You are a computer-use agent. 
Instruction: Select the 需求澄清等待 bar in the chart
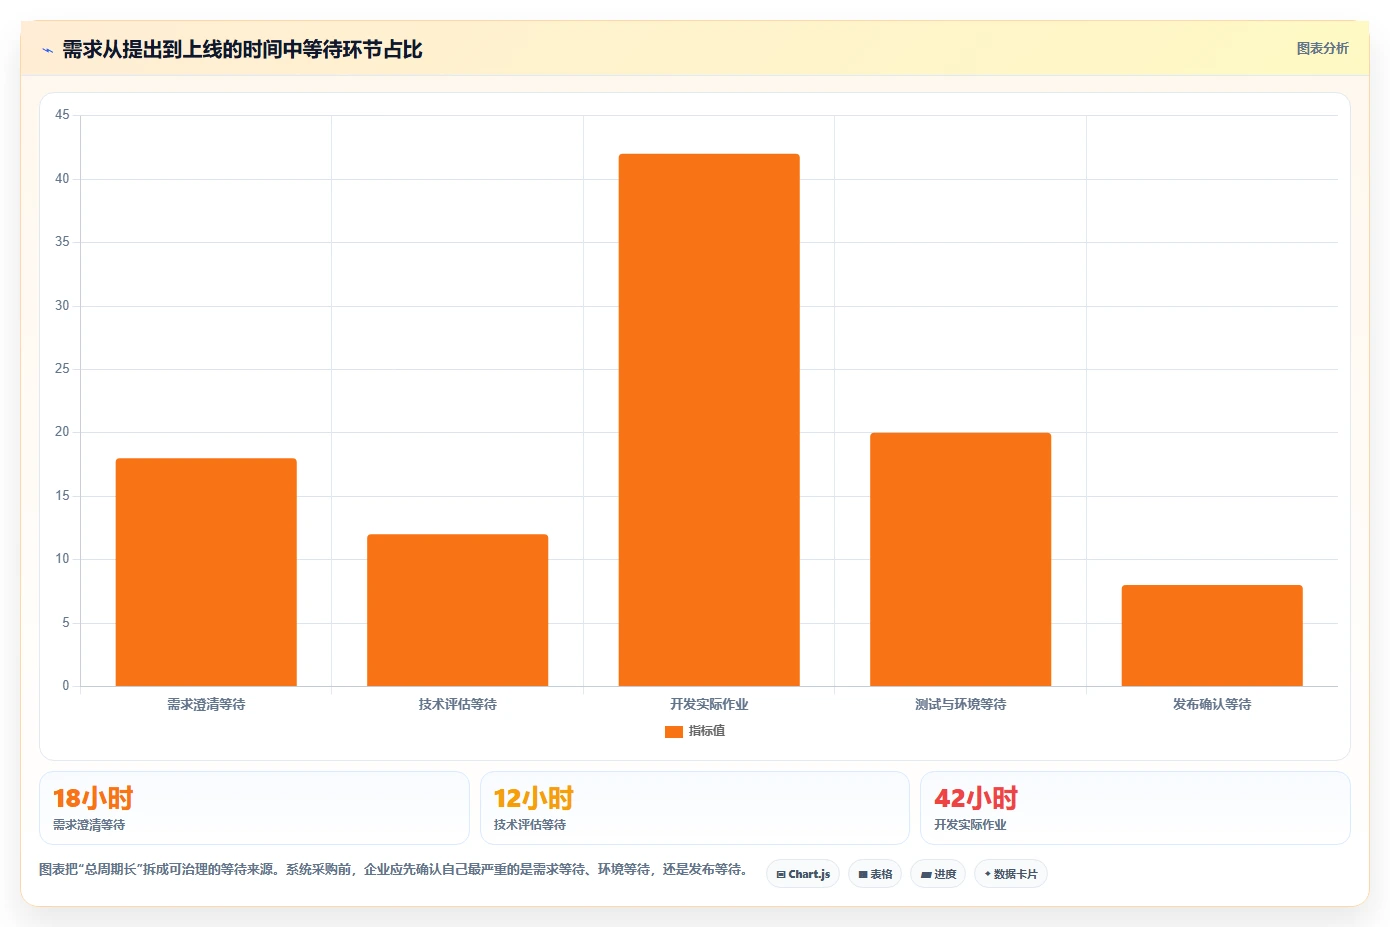(x=206, y=572)
